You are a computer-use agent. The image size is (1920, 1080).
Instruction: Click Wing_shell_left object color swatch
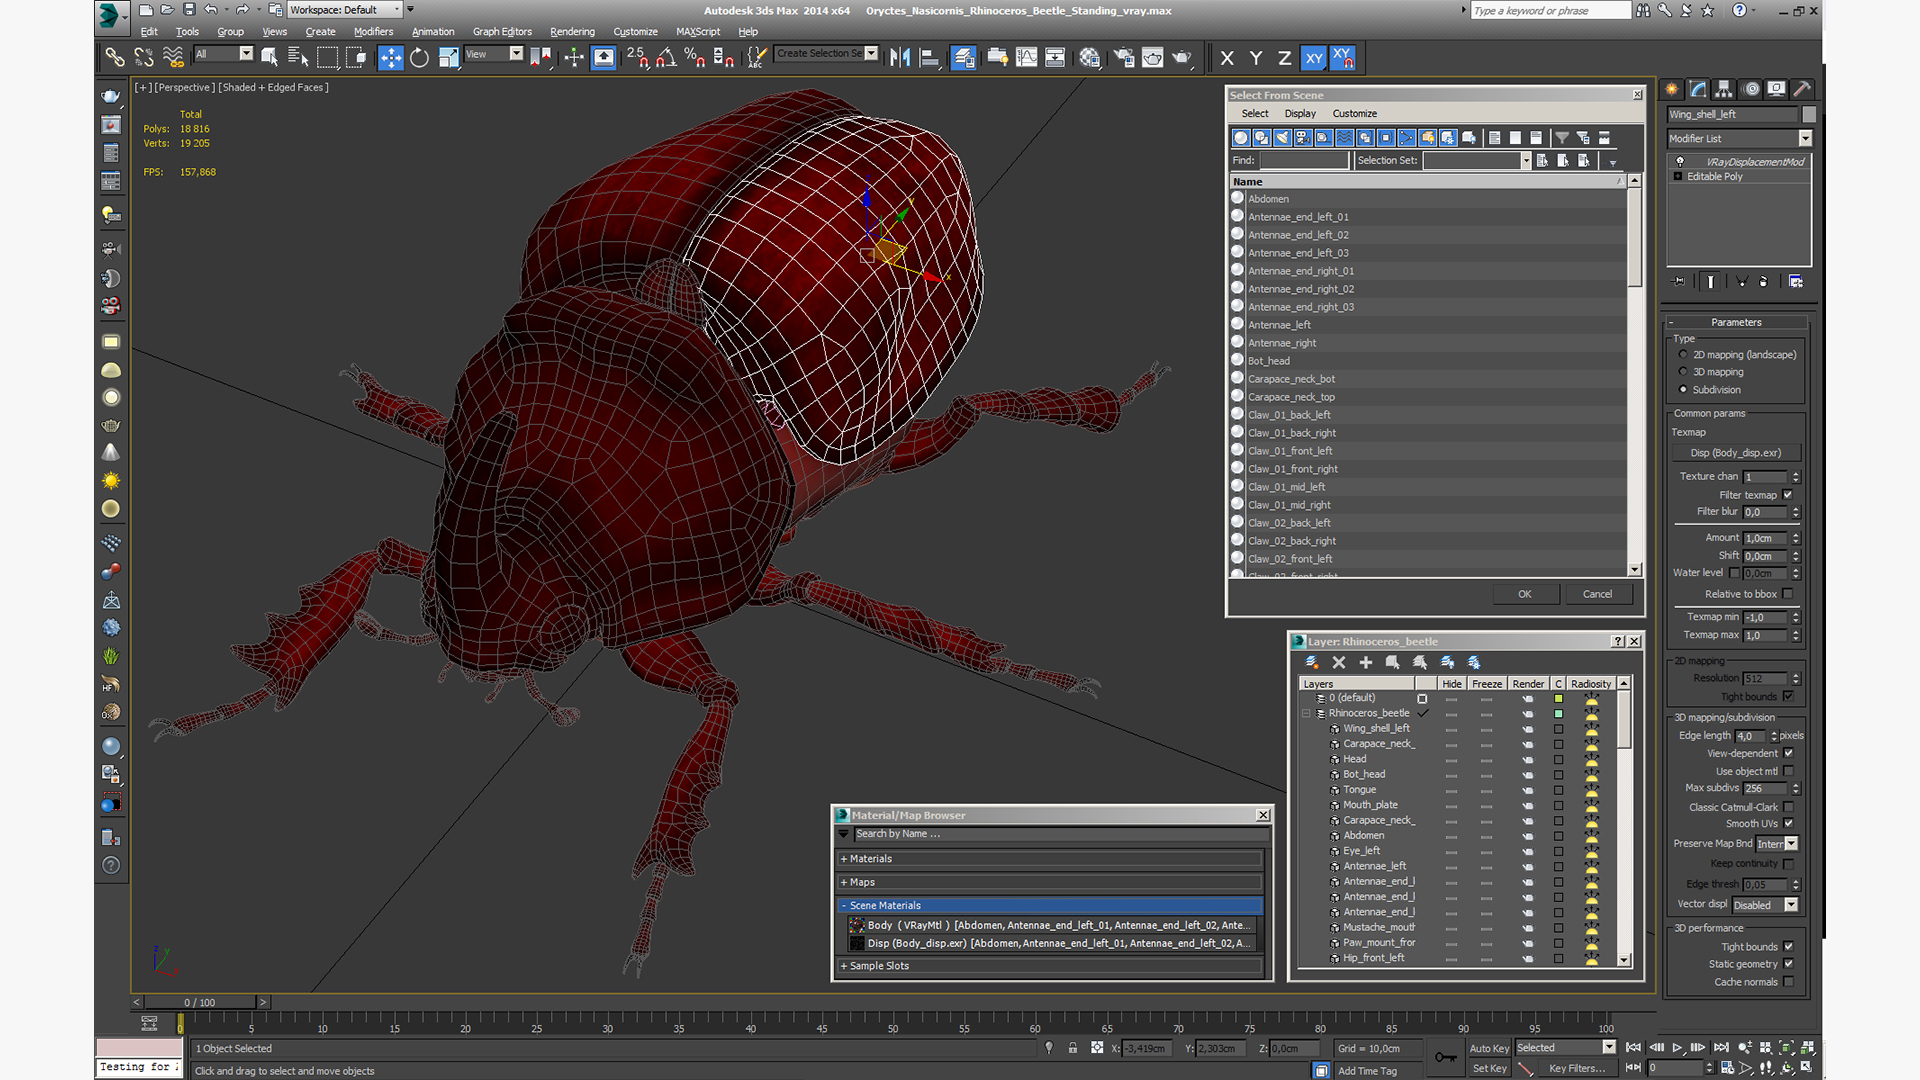[1809, 114]
